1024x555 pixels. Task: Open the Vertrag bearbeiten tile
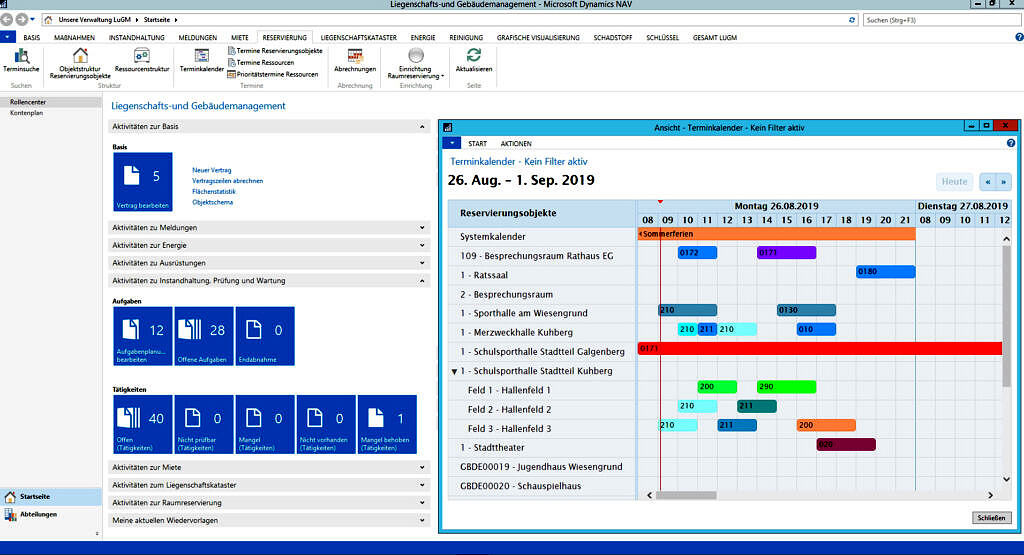pos(142,182)
